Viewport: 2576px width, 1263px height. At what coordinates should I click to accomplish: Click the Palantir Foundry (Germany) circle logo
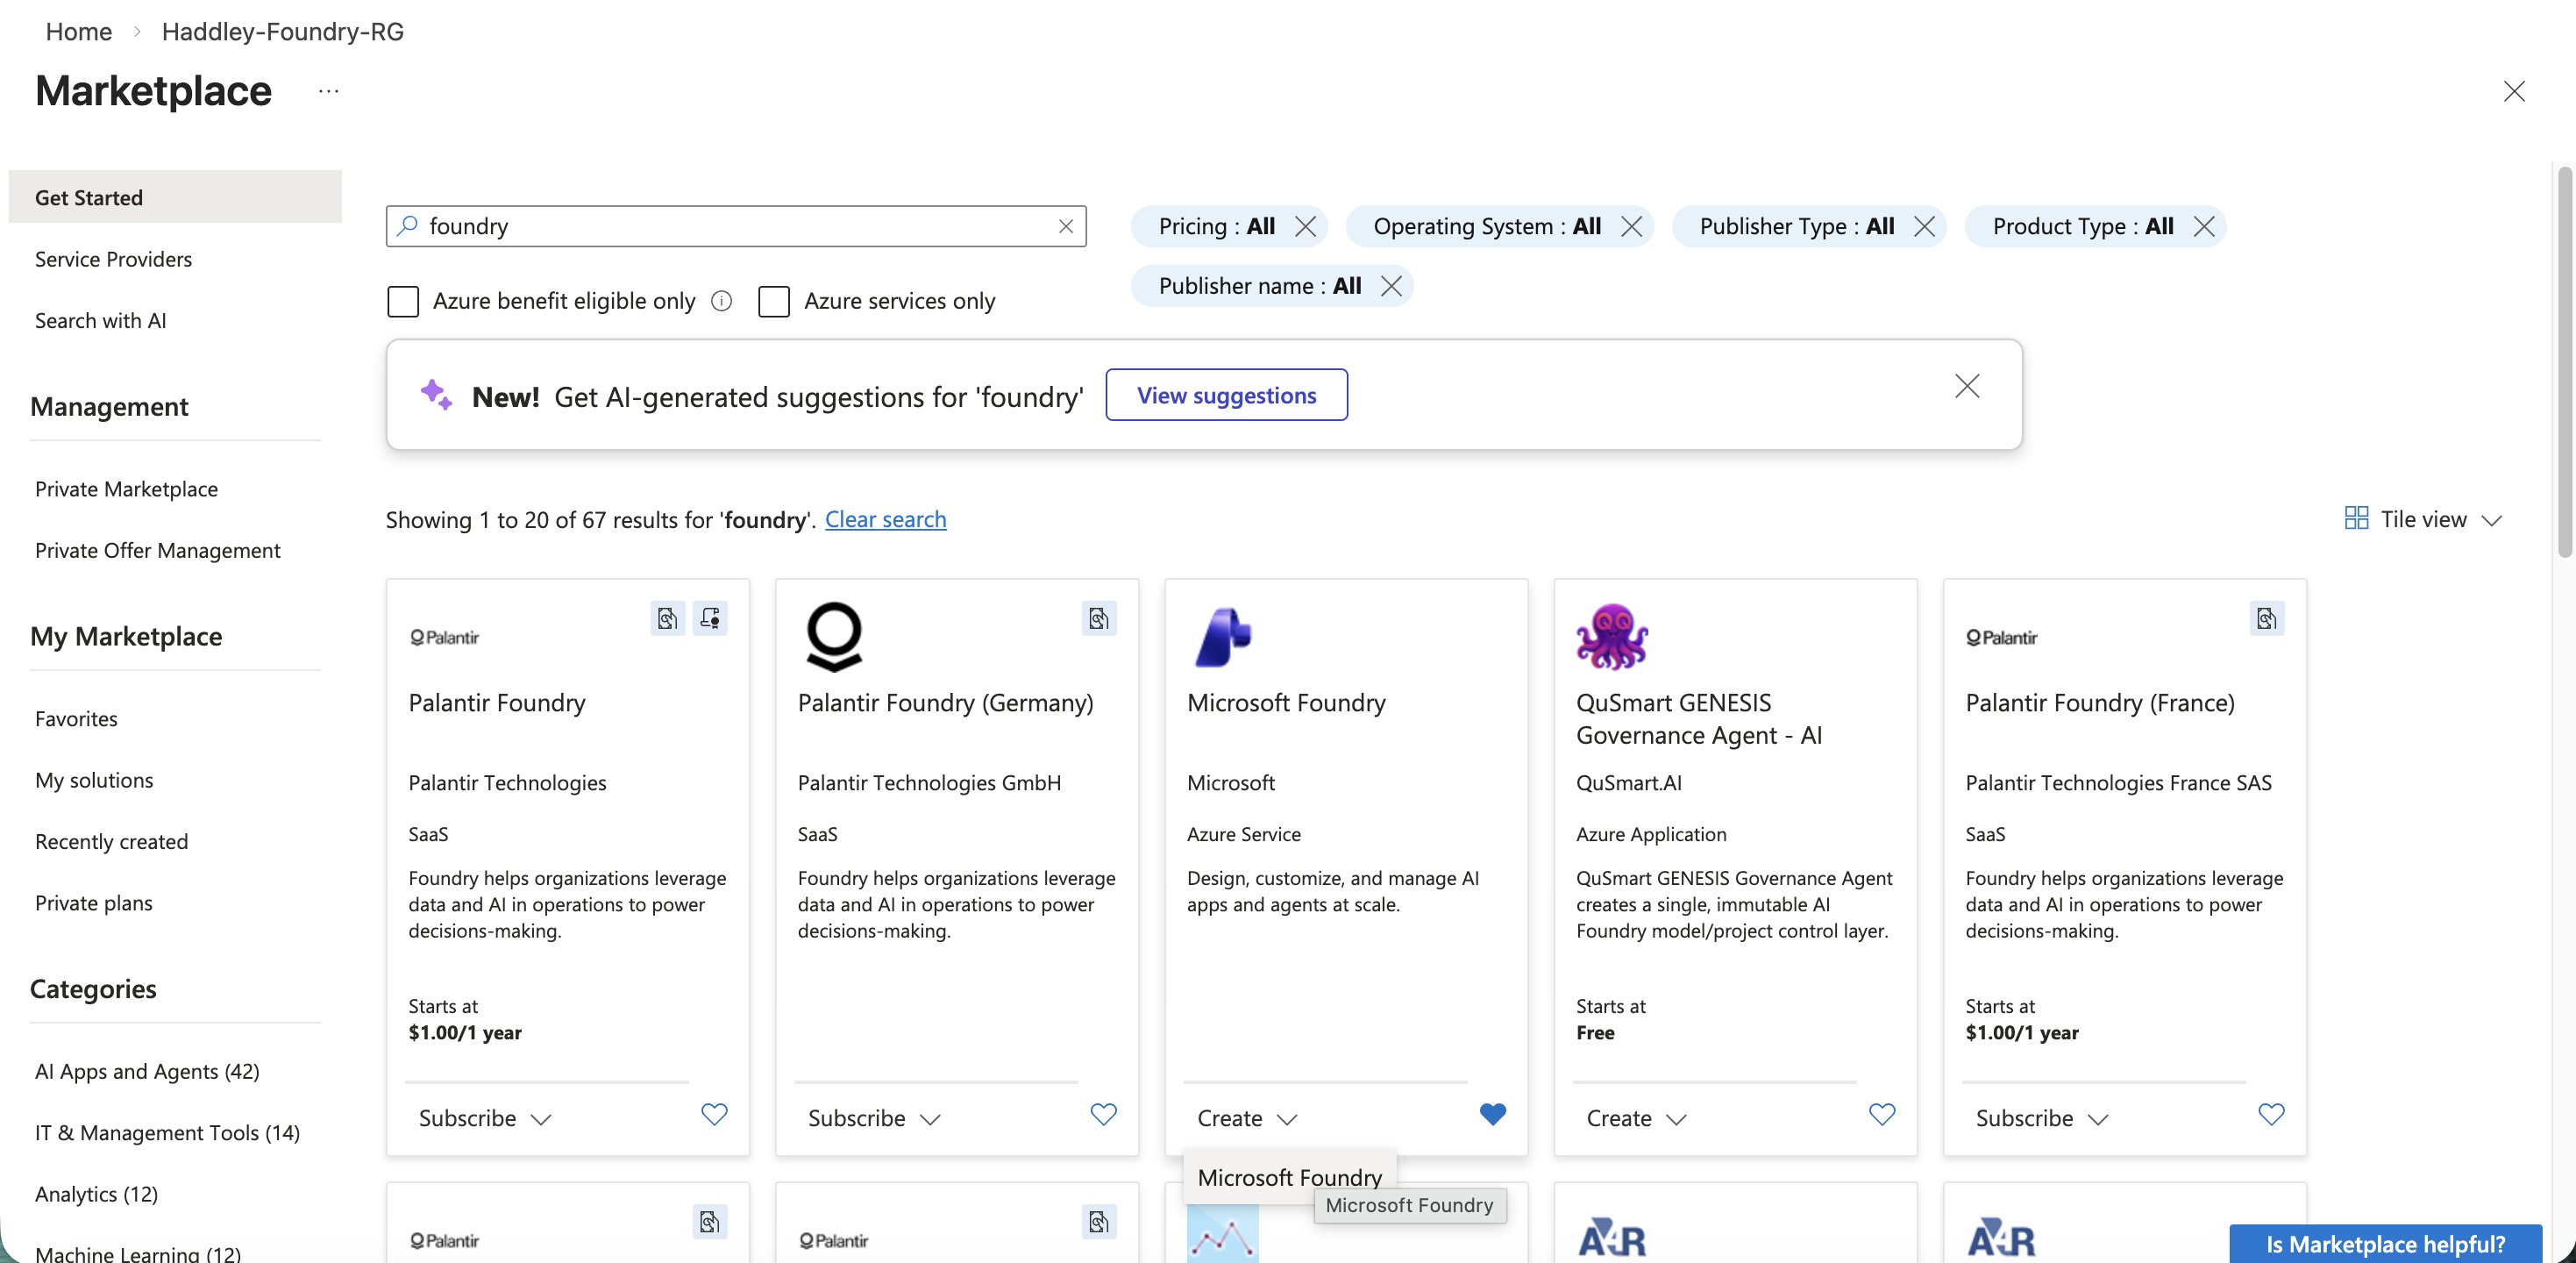834,637
